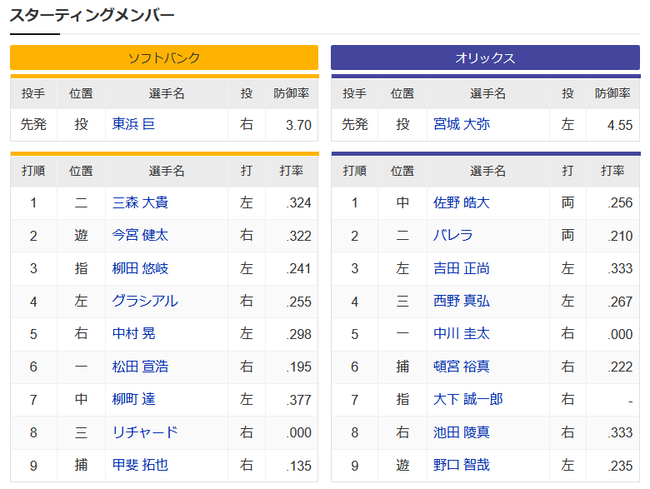This screenshot has width=650, height=489.
Task: Open player link 吉田 正尚
Action: pos(461,268)
